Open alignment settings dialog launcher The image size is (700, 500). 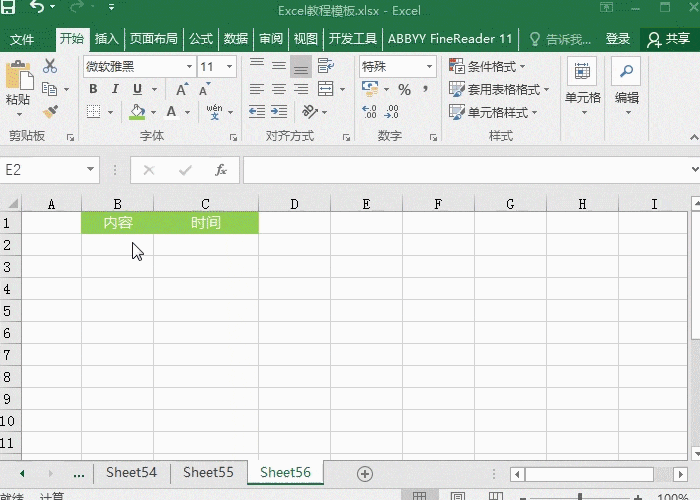(346, 138)
